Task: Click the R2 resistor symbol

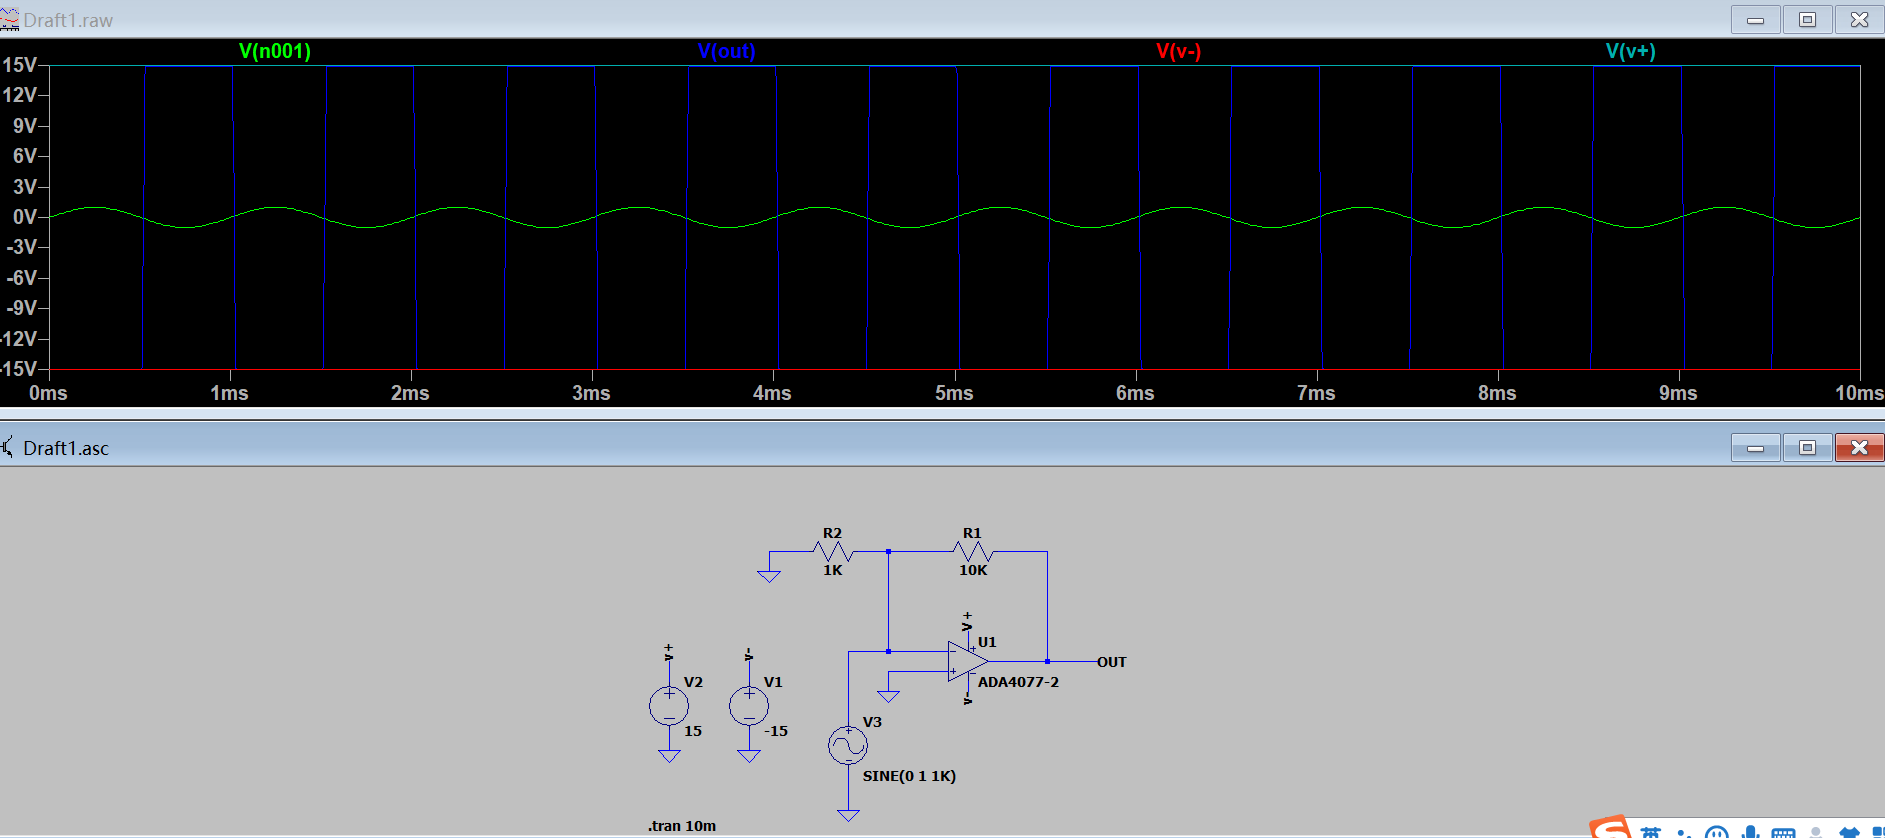Action: pyautogui.click(x=832, y=551)
